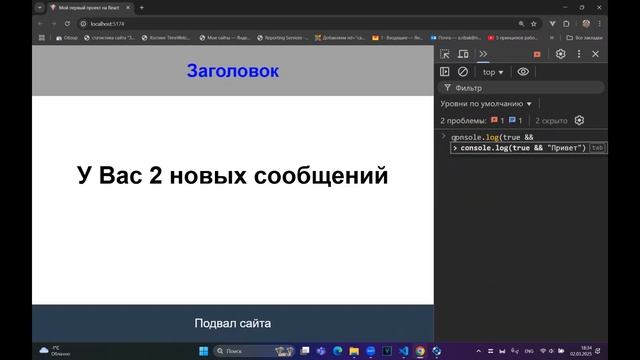Open the Chrome tab search dropdown
Screen dimensions: 640x360
[x=40, y=7]
